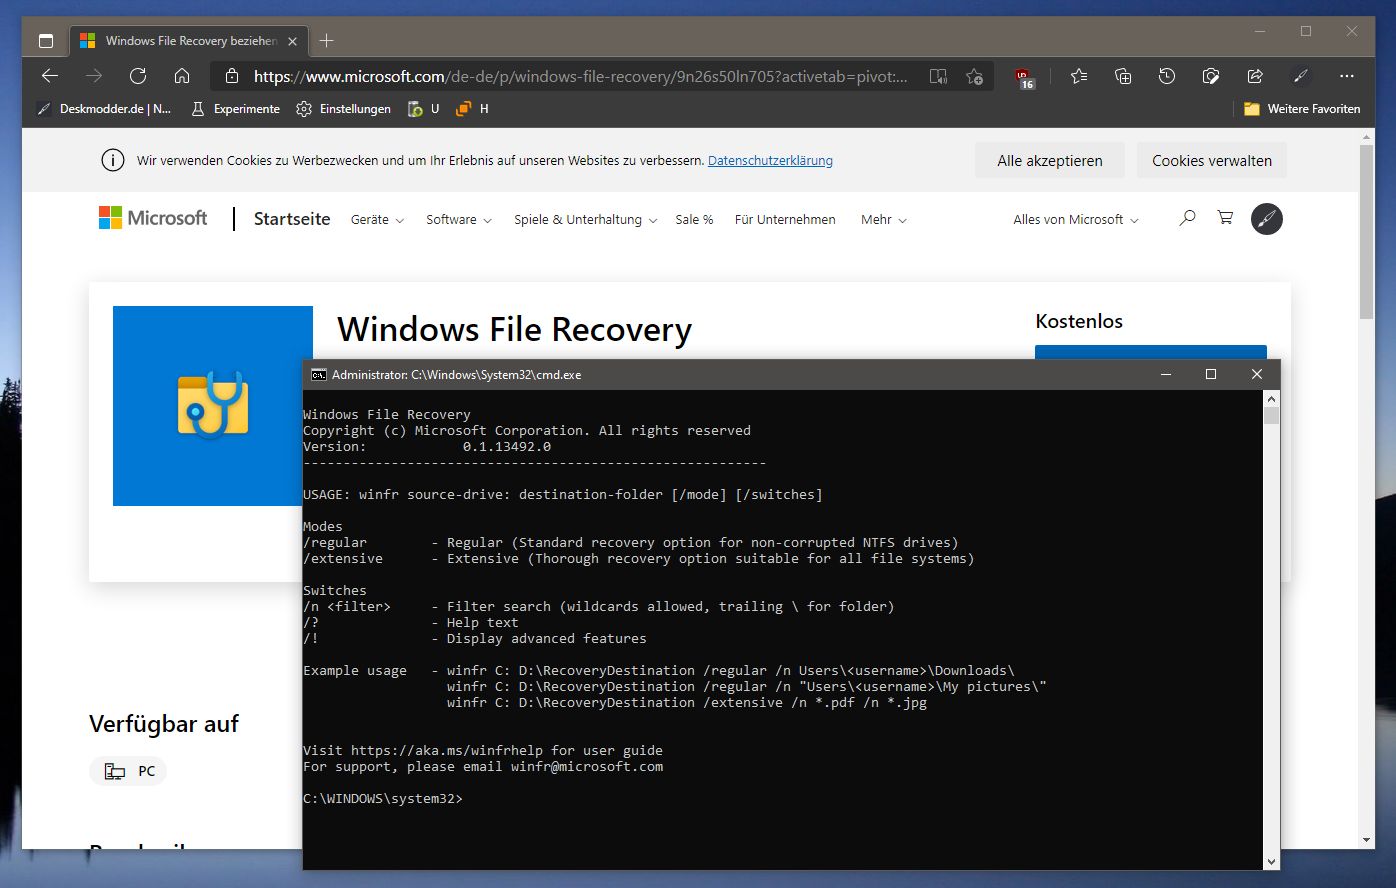
Task: Click the cmd scrollbar down arrow
Action: tap(1271, 861)
